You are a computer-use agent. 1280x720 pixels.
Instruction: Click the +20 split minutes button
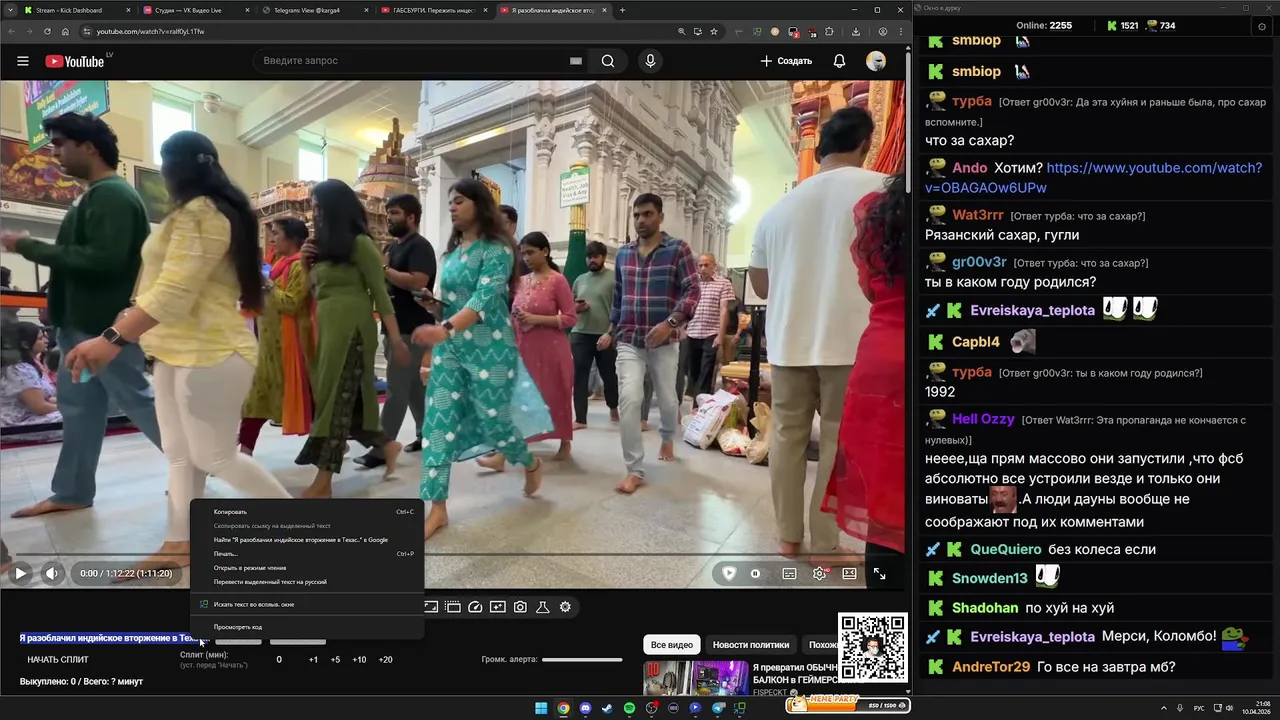coord(385,660)
